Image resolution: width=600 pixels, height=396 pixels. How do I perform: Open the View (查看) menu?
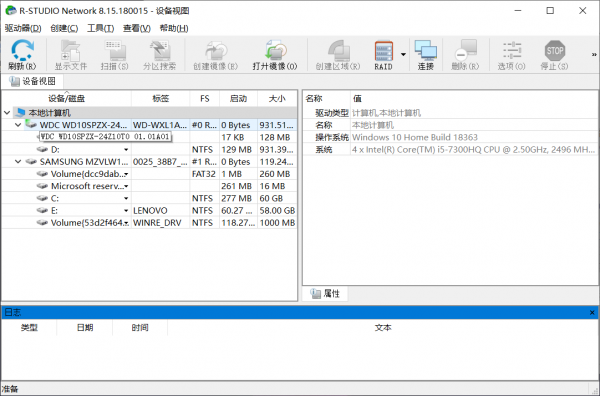[x=137, y=28]
